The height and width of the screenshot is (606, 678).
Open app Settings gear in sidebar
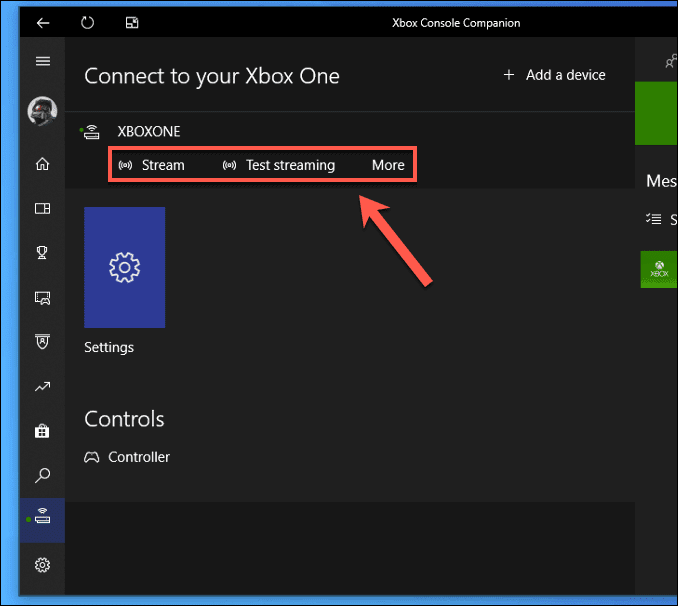coord(42,565)
